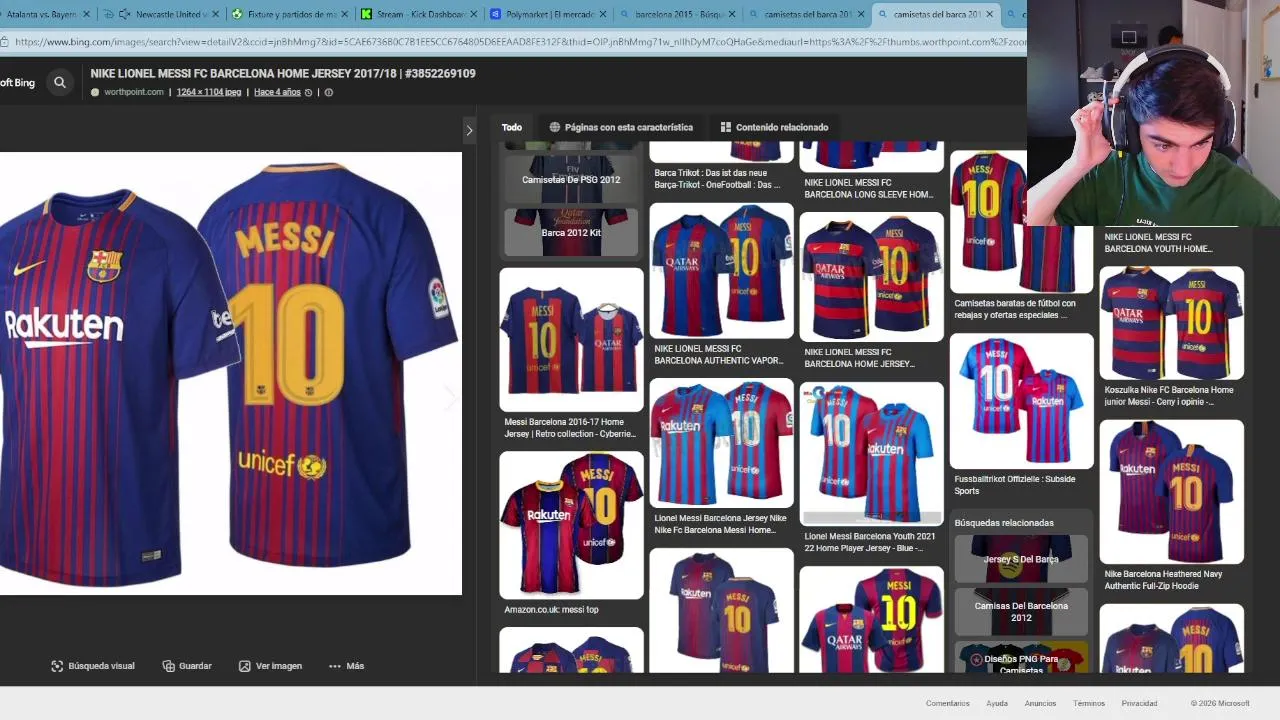Open Lionel Messi Barcelona Jersey Nike thumbnail
1280x720 pixels.
point(721,443)
